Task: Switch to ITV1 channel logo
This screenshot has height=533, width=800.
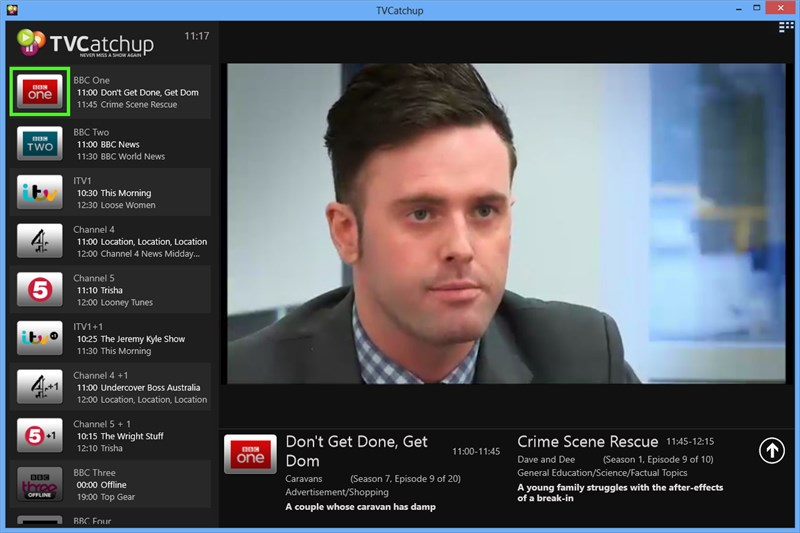Action: point(40,192)
